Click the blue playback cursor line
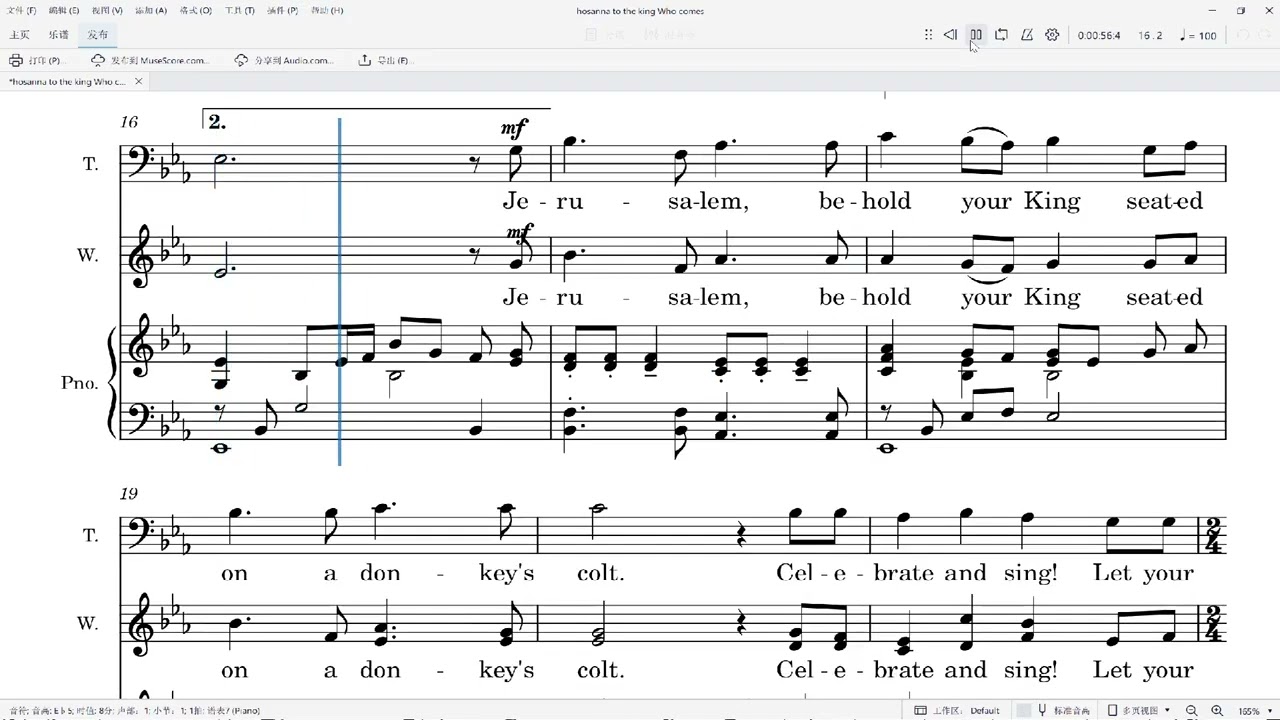 coord(340,291)
